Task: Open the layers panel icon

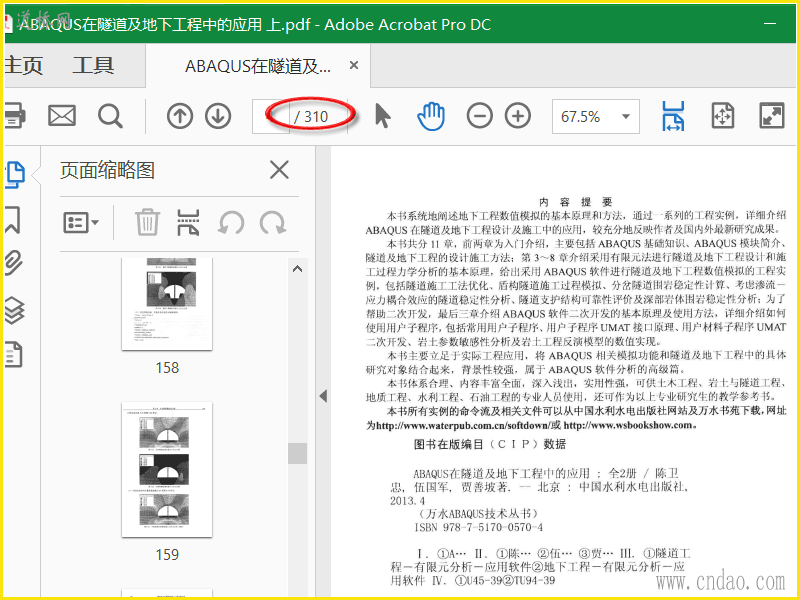Action: 14,309
